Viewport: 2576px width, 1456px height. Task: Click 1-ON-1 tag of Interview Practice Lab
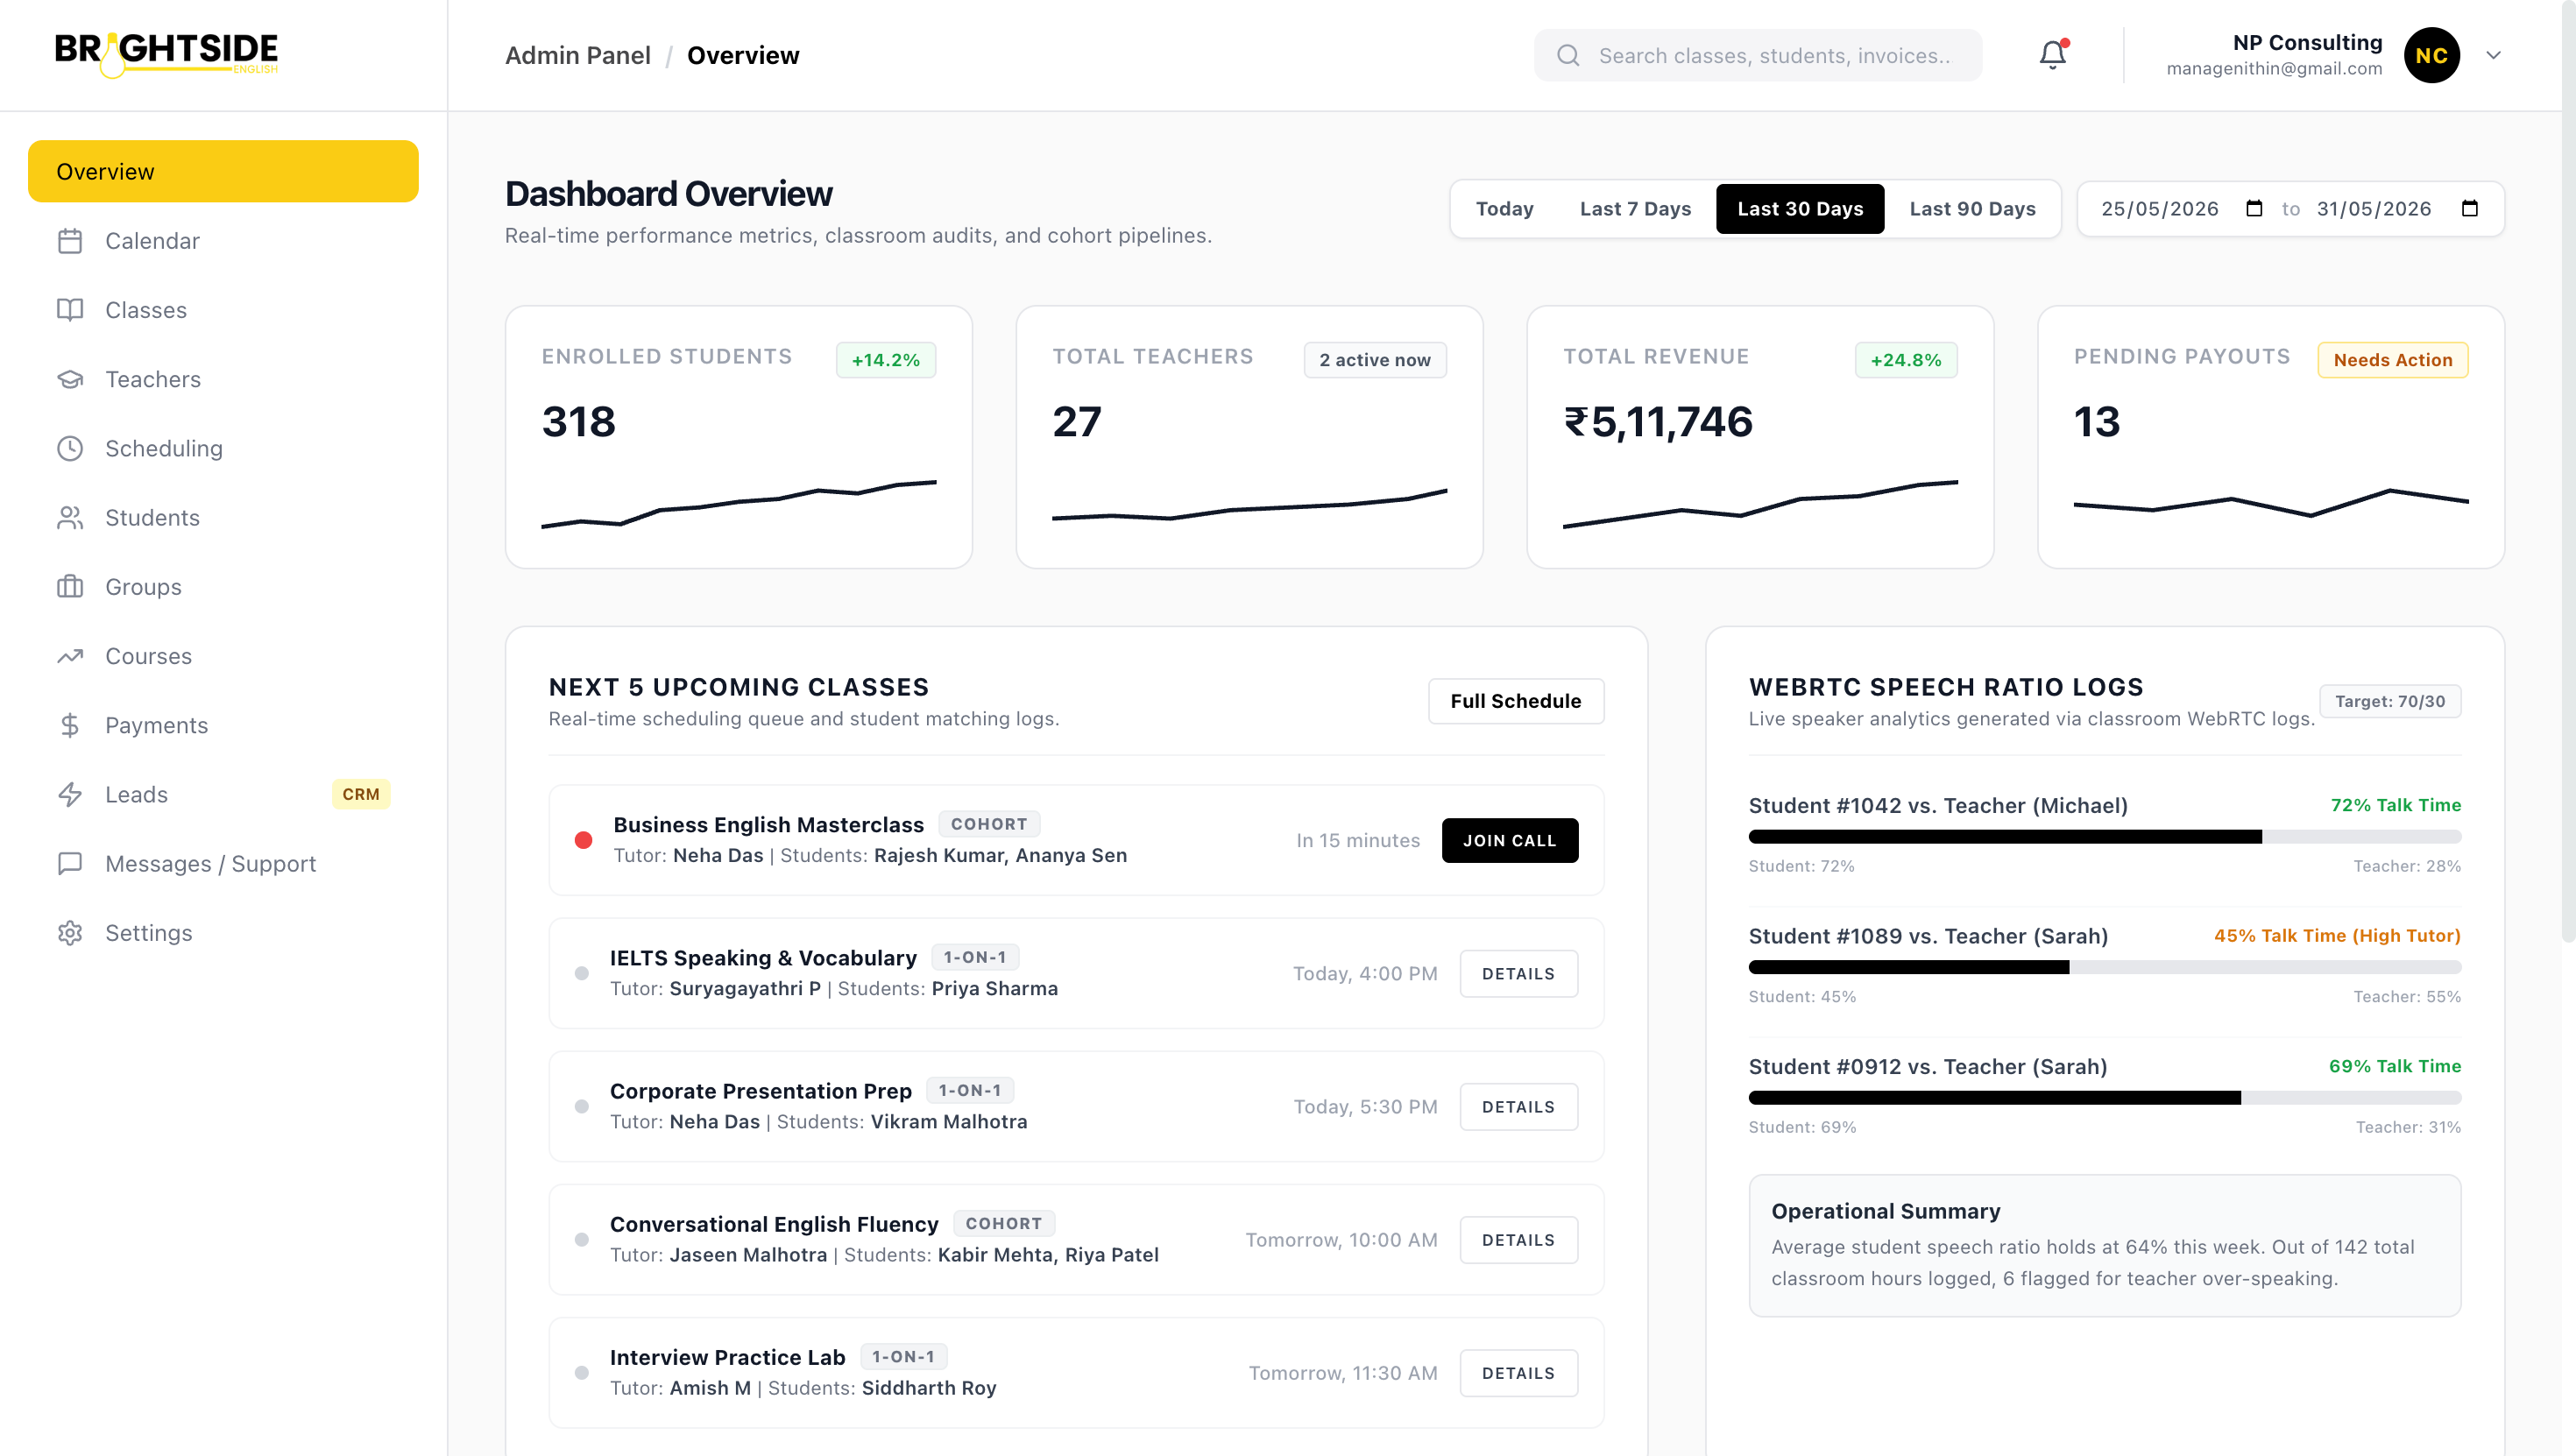point(903,1357)
